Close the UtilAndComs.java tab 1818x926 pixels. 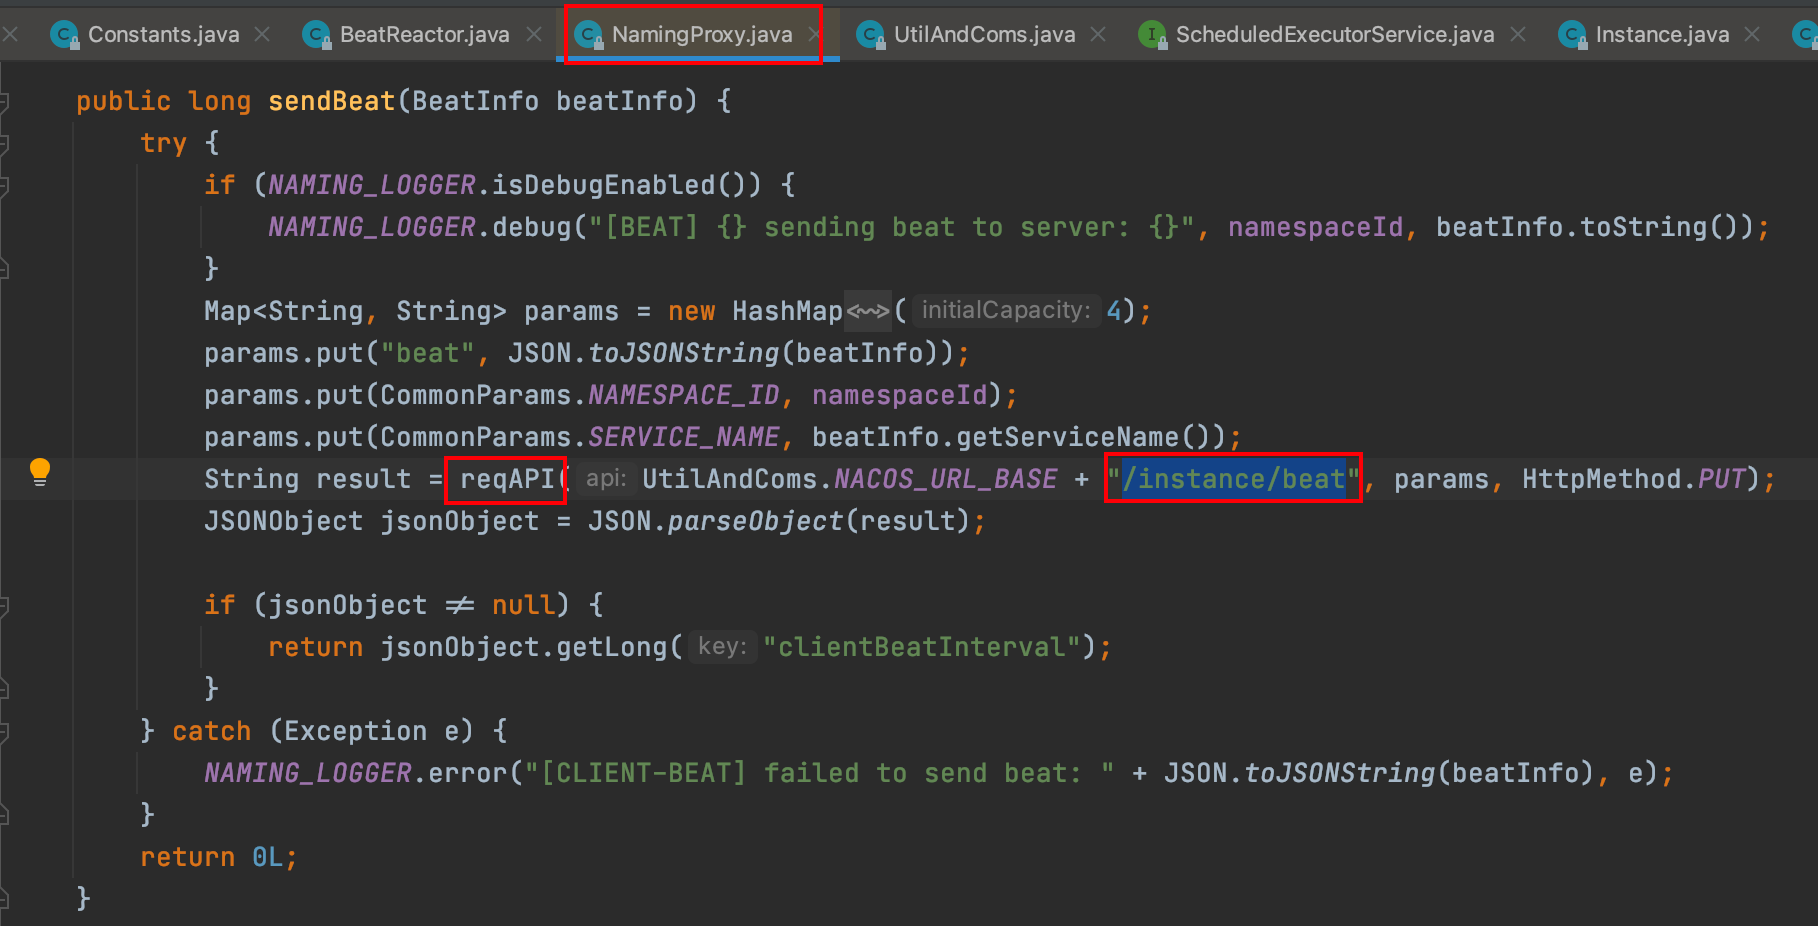point(1098,35)
